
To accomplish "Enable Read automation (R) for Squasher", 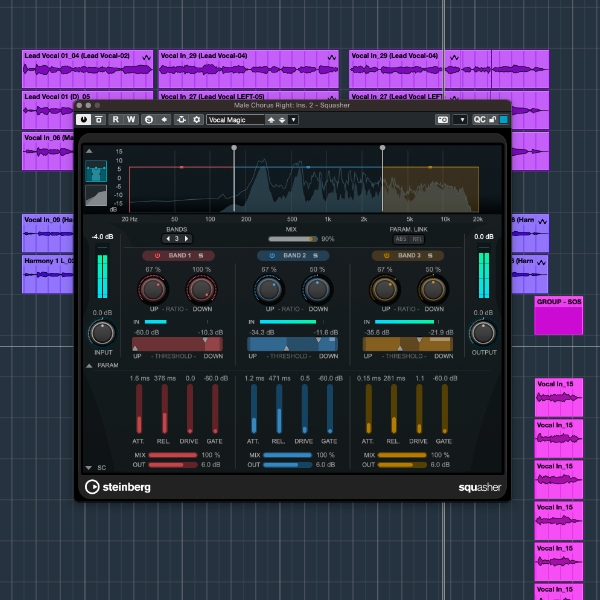I will coord(116,120).
